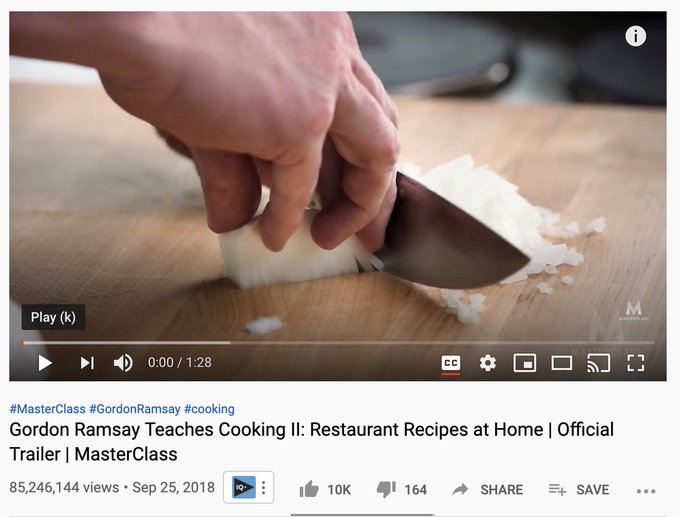Open the info card icon

click(x=635, y=36)
